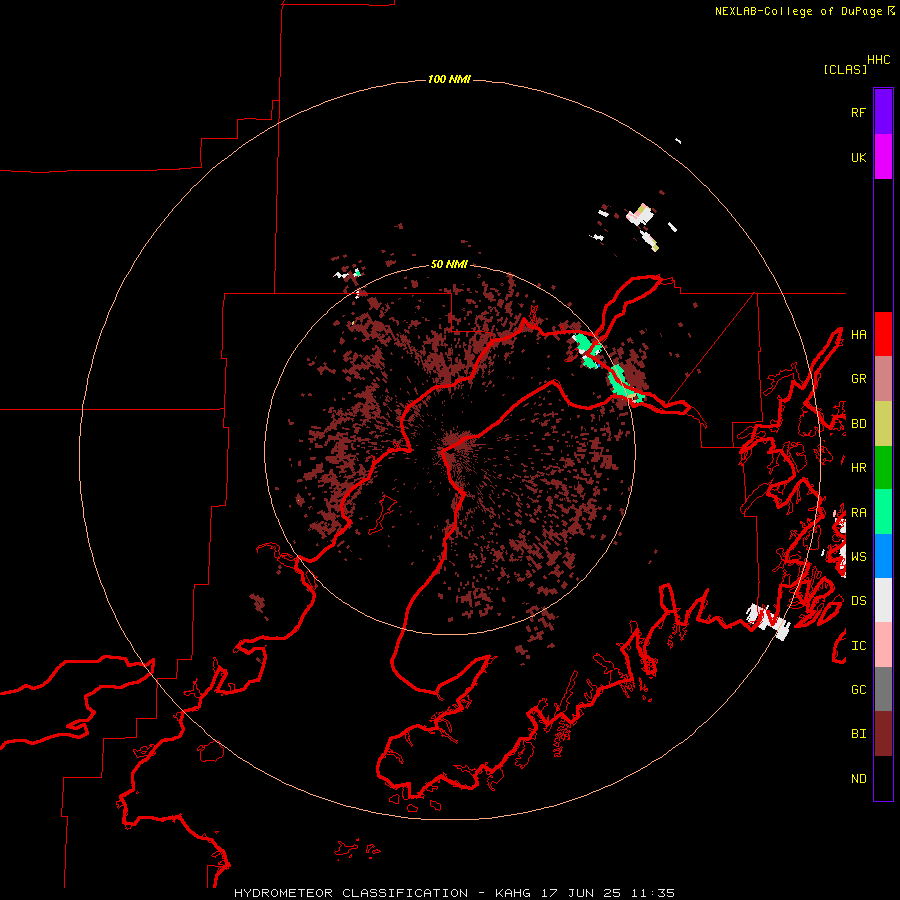Click the Hydrometeor Classification KAHG title text
This screenshot has height=900, width=900.
454,893
